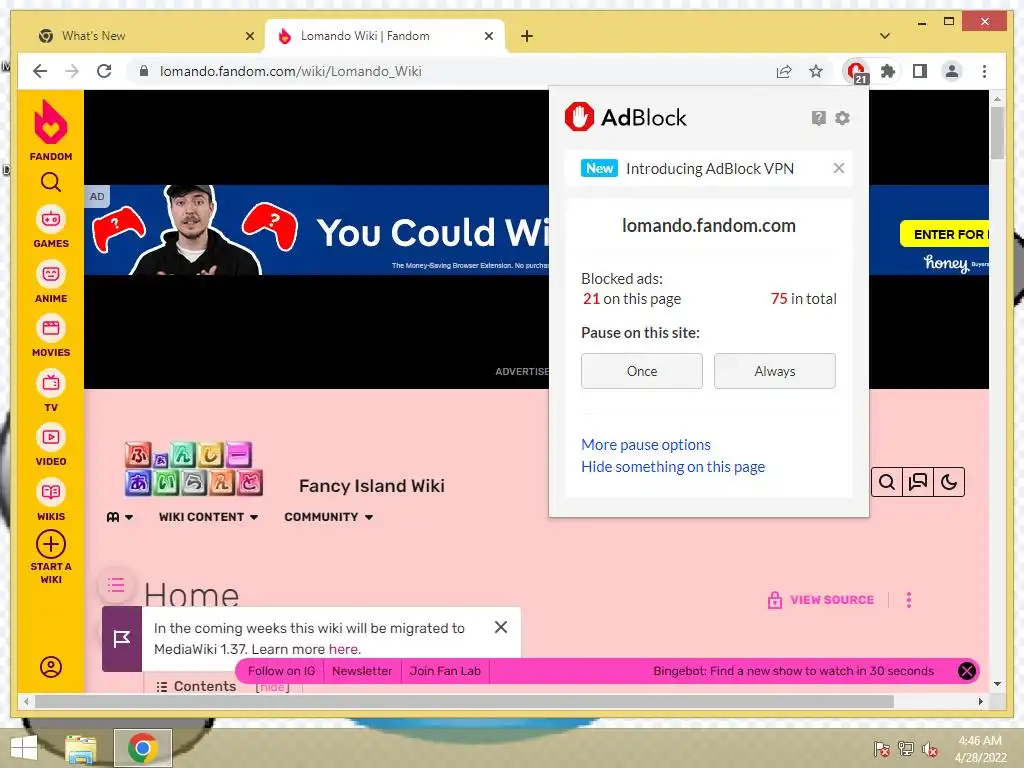Follow the 'here' learn more link
This screenshot has width=1024, height=768.
point(343,649)
